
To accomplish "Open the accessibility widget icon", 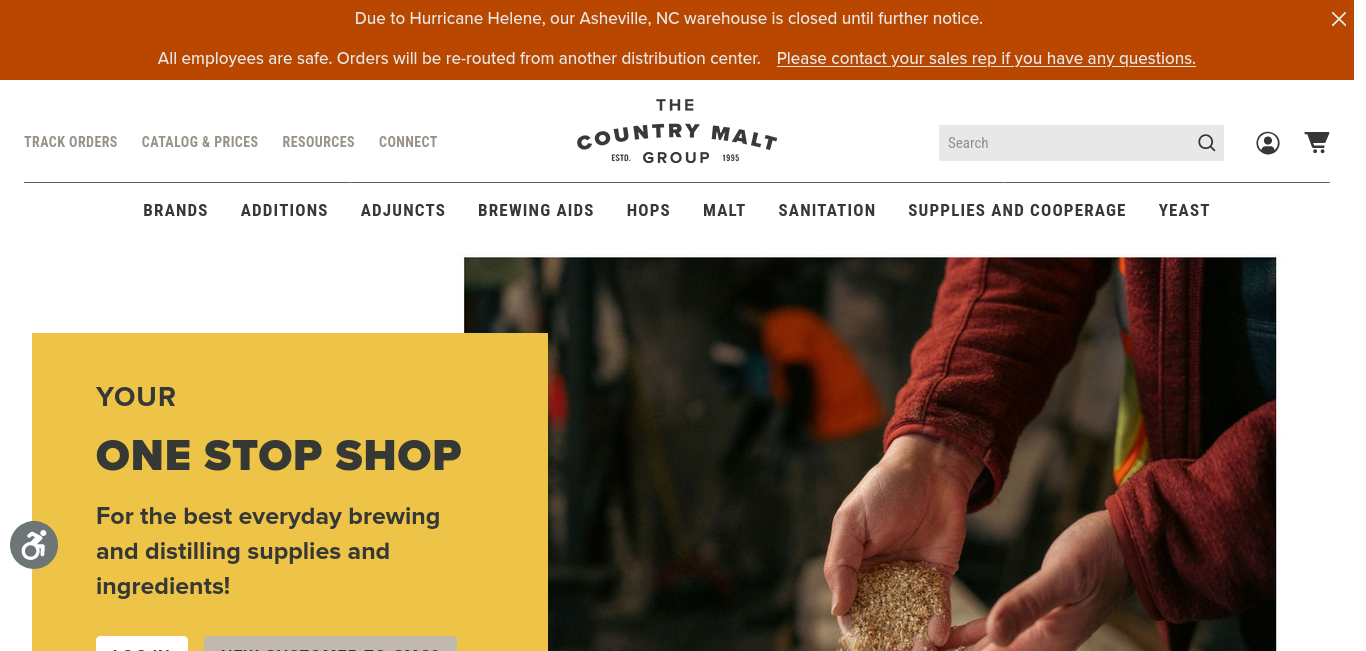I will [34, 545].
